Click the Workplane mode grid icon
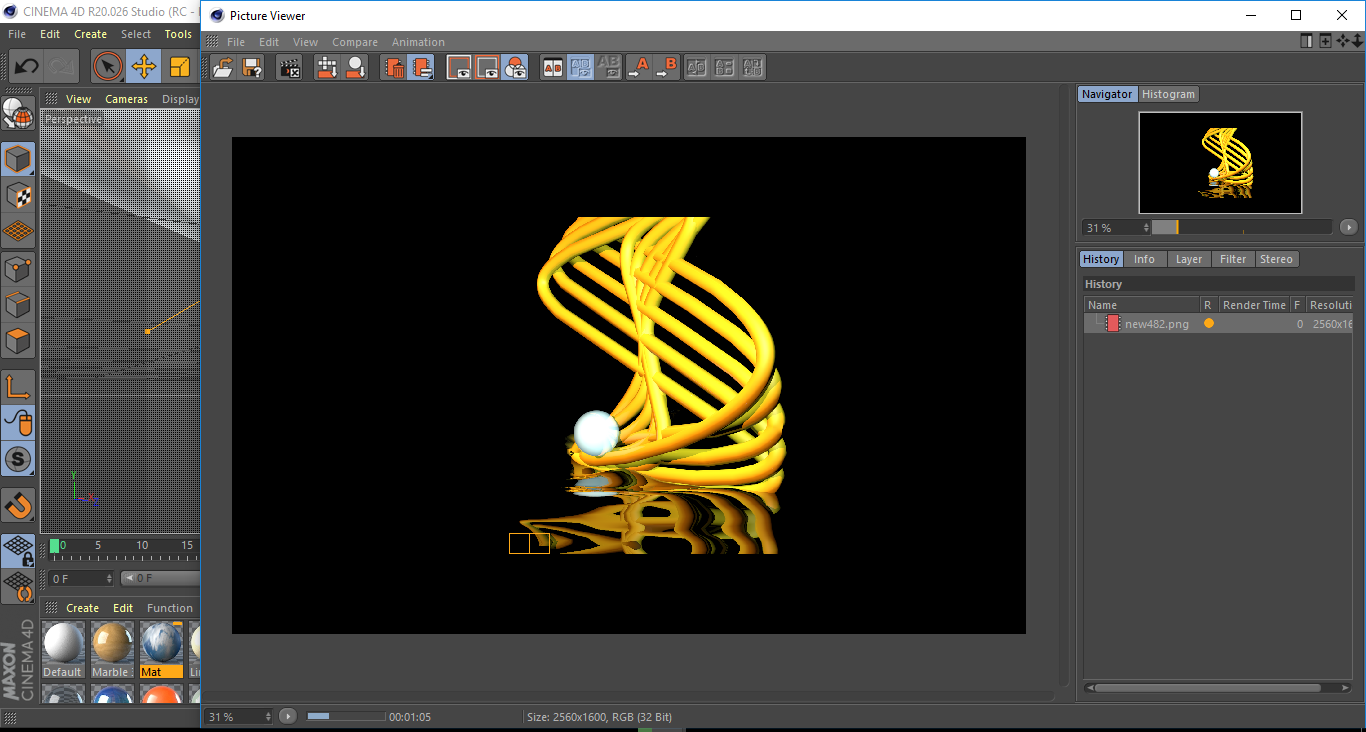Viewport: 1366px width, 732px height. [x=17, y=232]
